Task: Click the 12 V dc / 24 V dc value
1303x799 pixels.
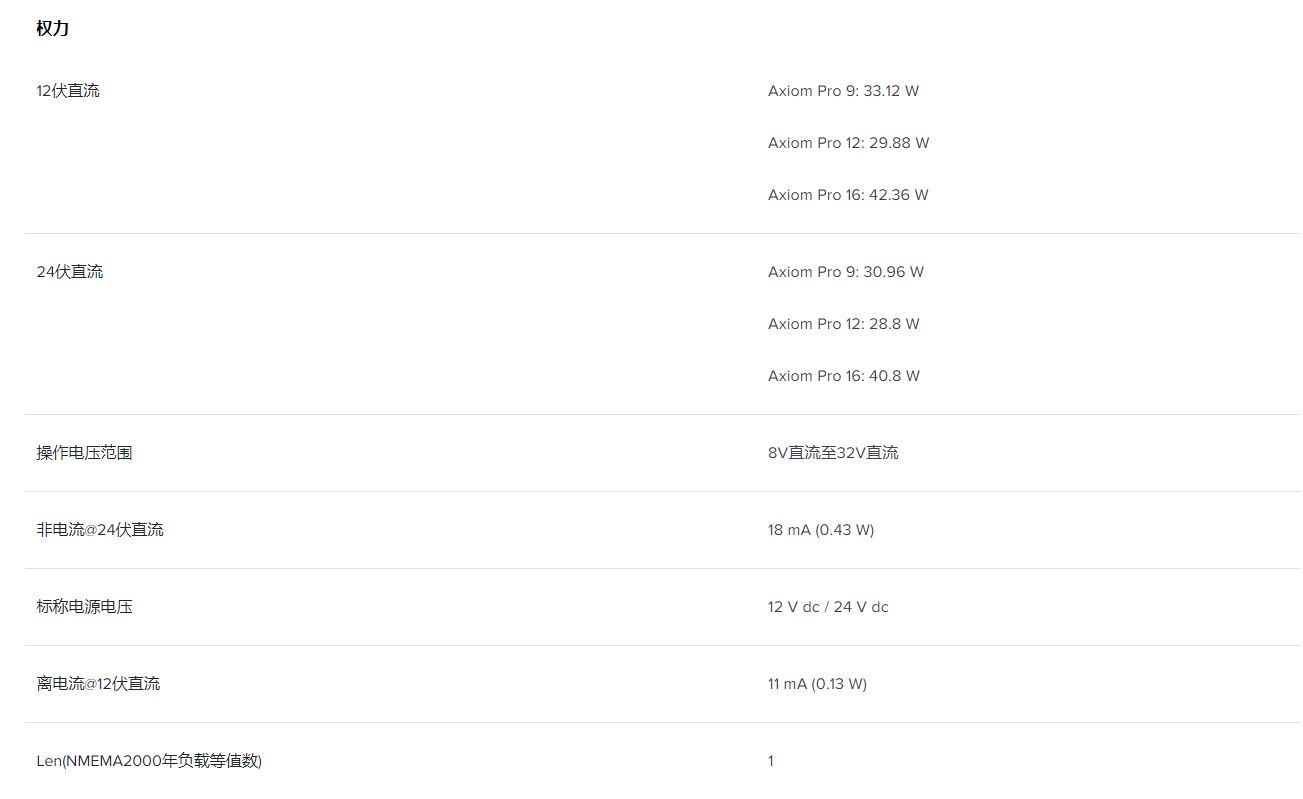Action: pyautogui.click(x=828, y=607)
